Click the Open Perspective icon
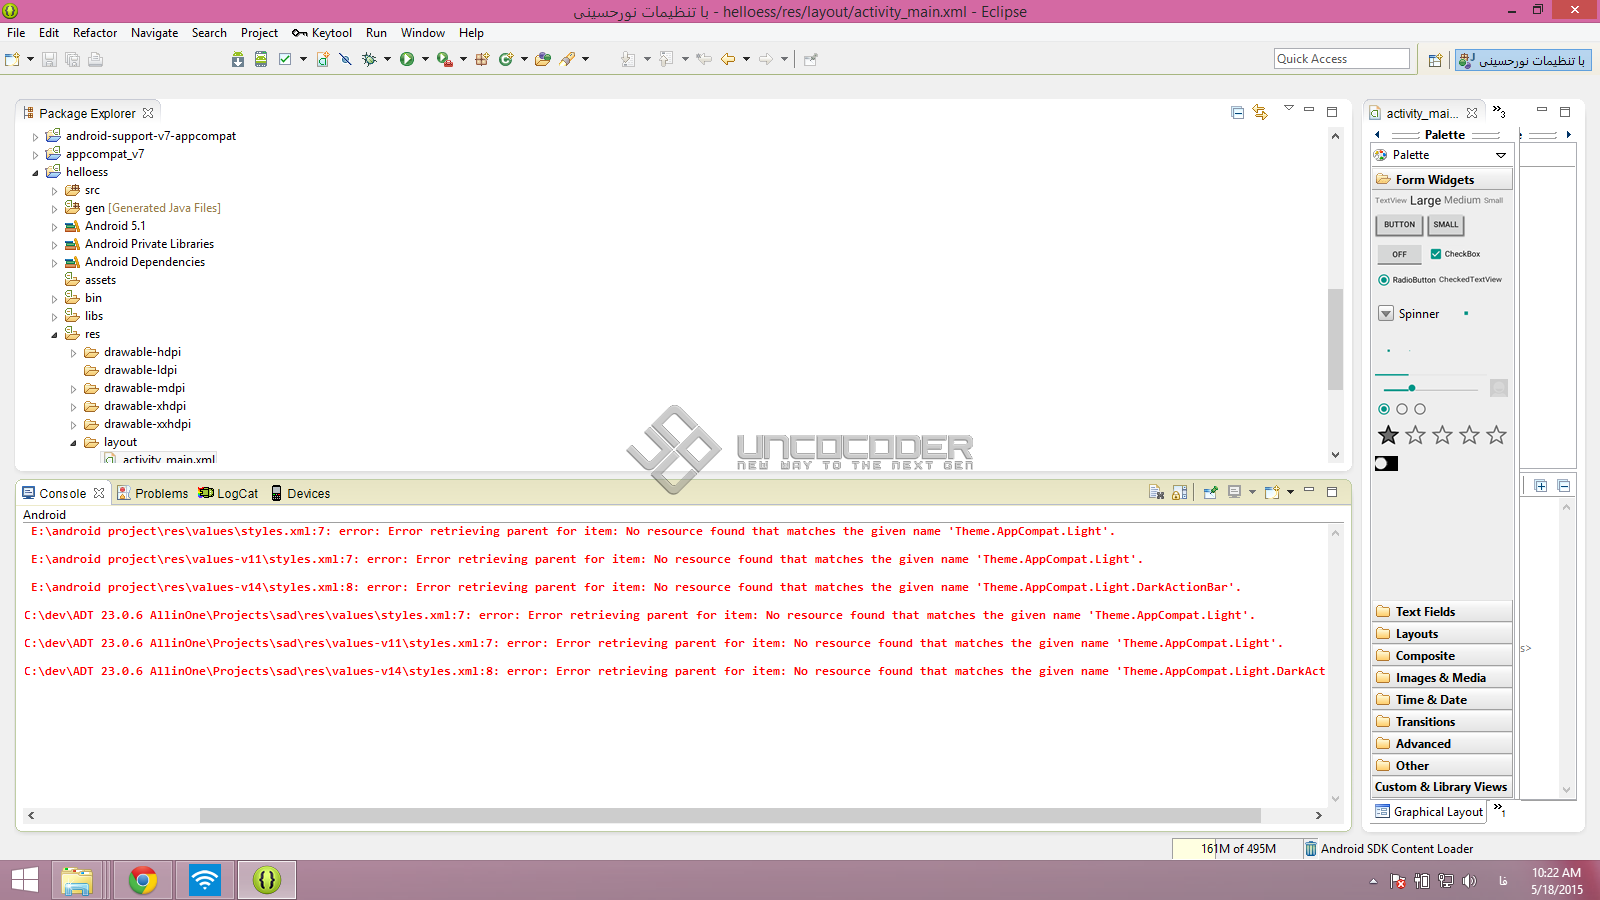 (1435, 60)
